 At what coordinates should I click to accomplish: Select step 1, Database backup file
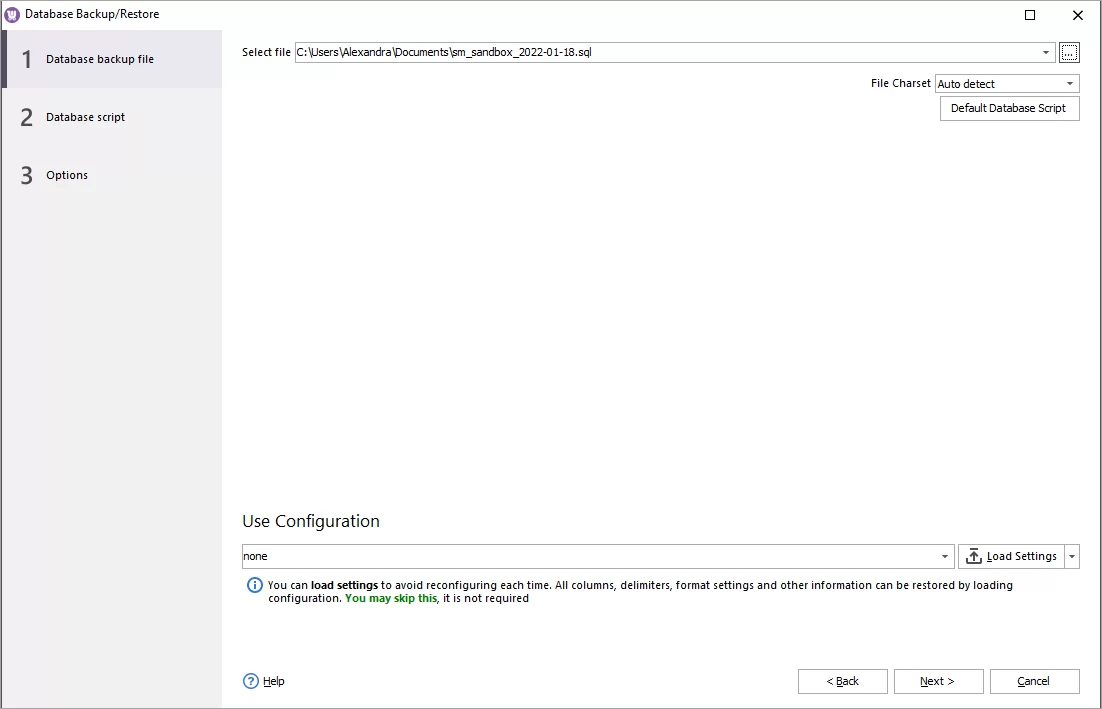(100, 59)
